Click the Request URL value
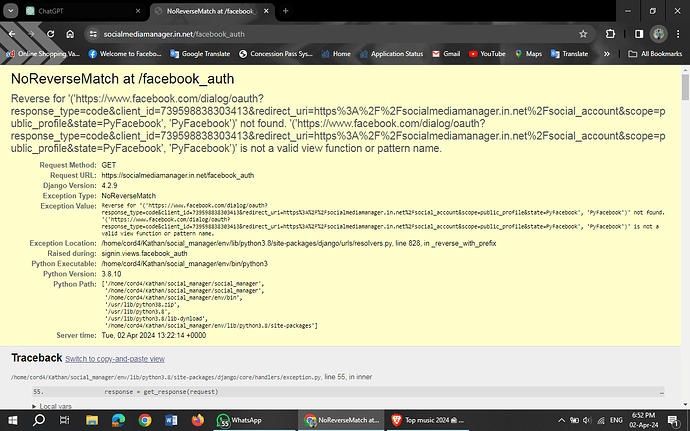Viewport: 690px width, 431px height. [178, 175]
